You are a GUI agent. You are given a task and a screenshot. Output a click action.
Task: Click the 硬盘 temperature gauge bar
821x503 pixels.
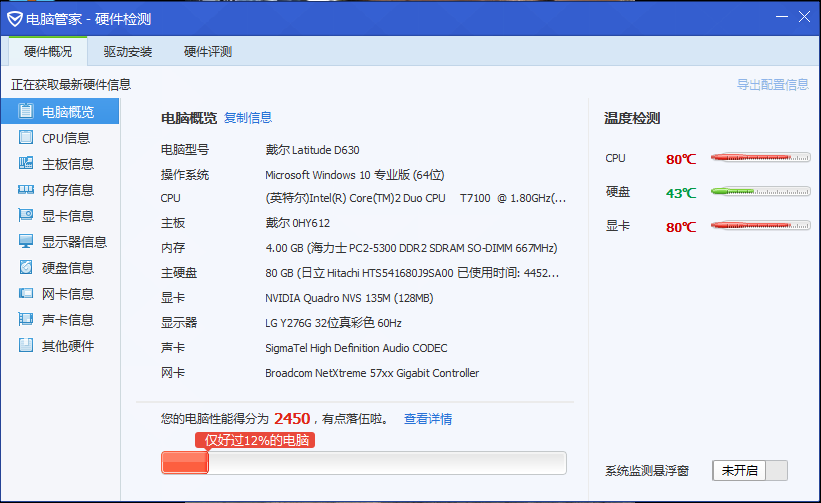click(x=760, y=192)
